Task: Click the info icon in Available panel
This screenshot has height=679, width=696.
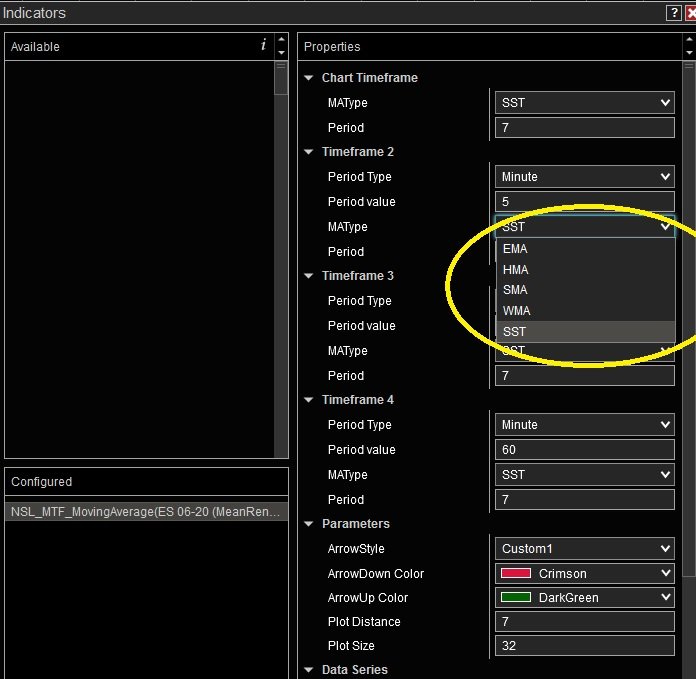Action: point(263,45)
